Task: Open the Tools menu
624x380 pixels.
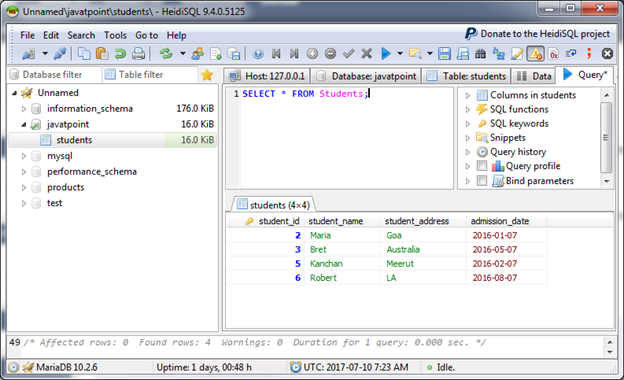Action: click(115, 35)
